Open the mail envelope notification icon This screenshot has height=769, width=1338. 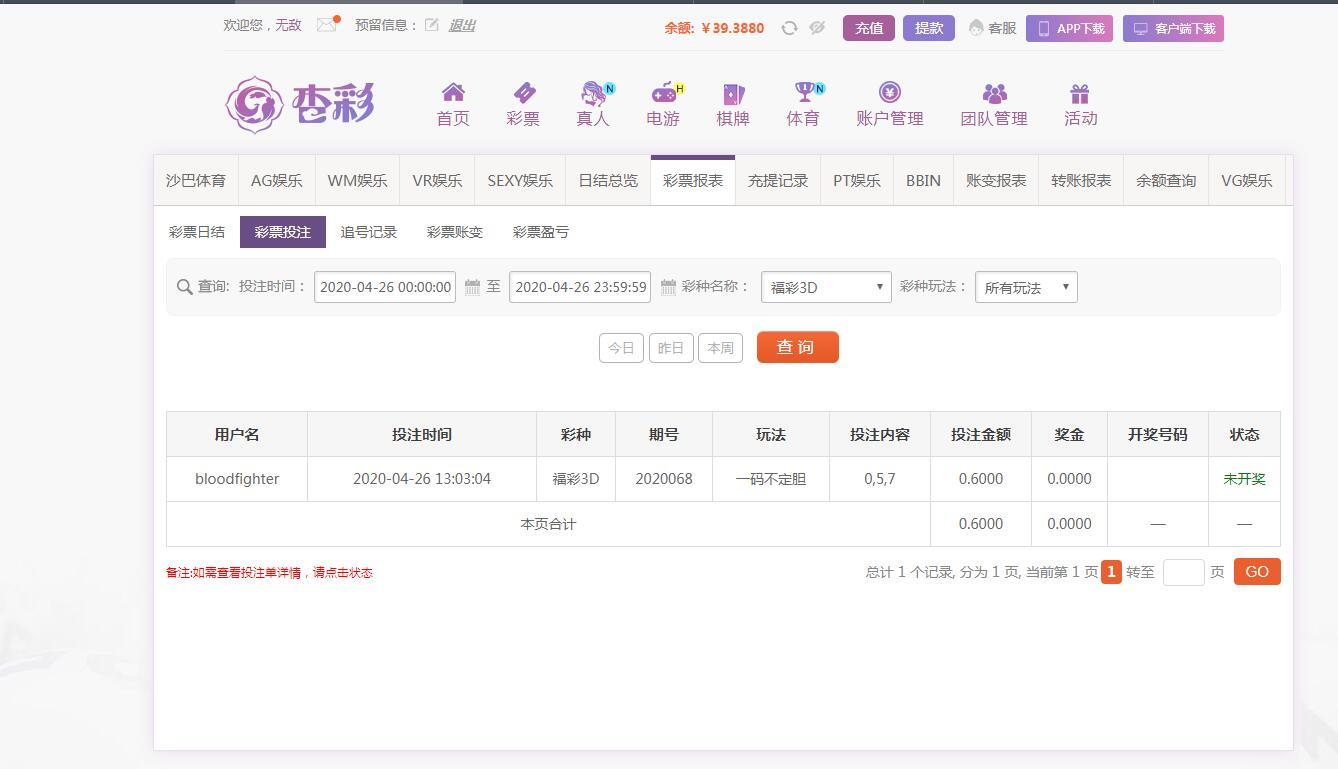click(x=327, y=25)
